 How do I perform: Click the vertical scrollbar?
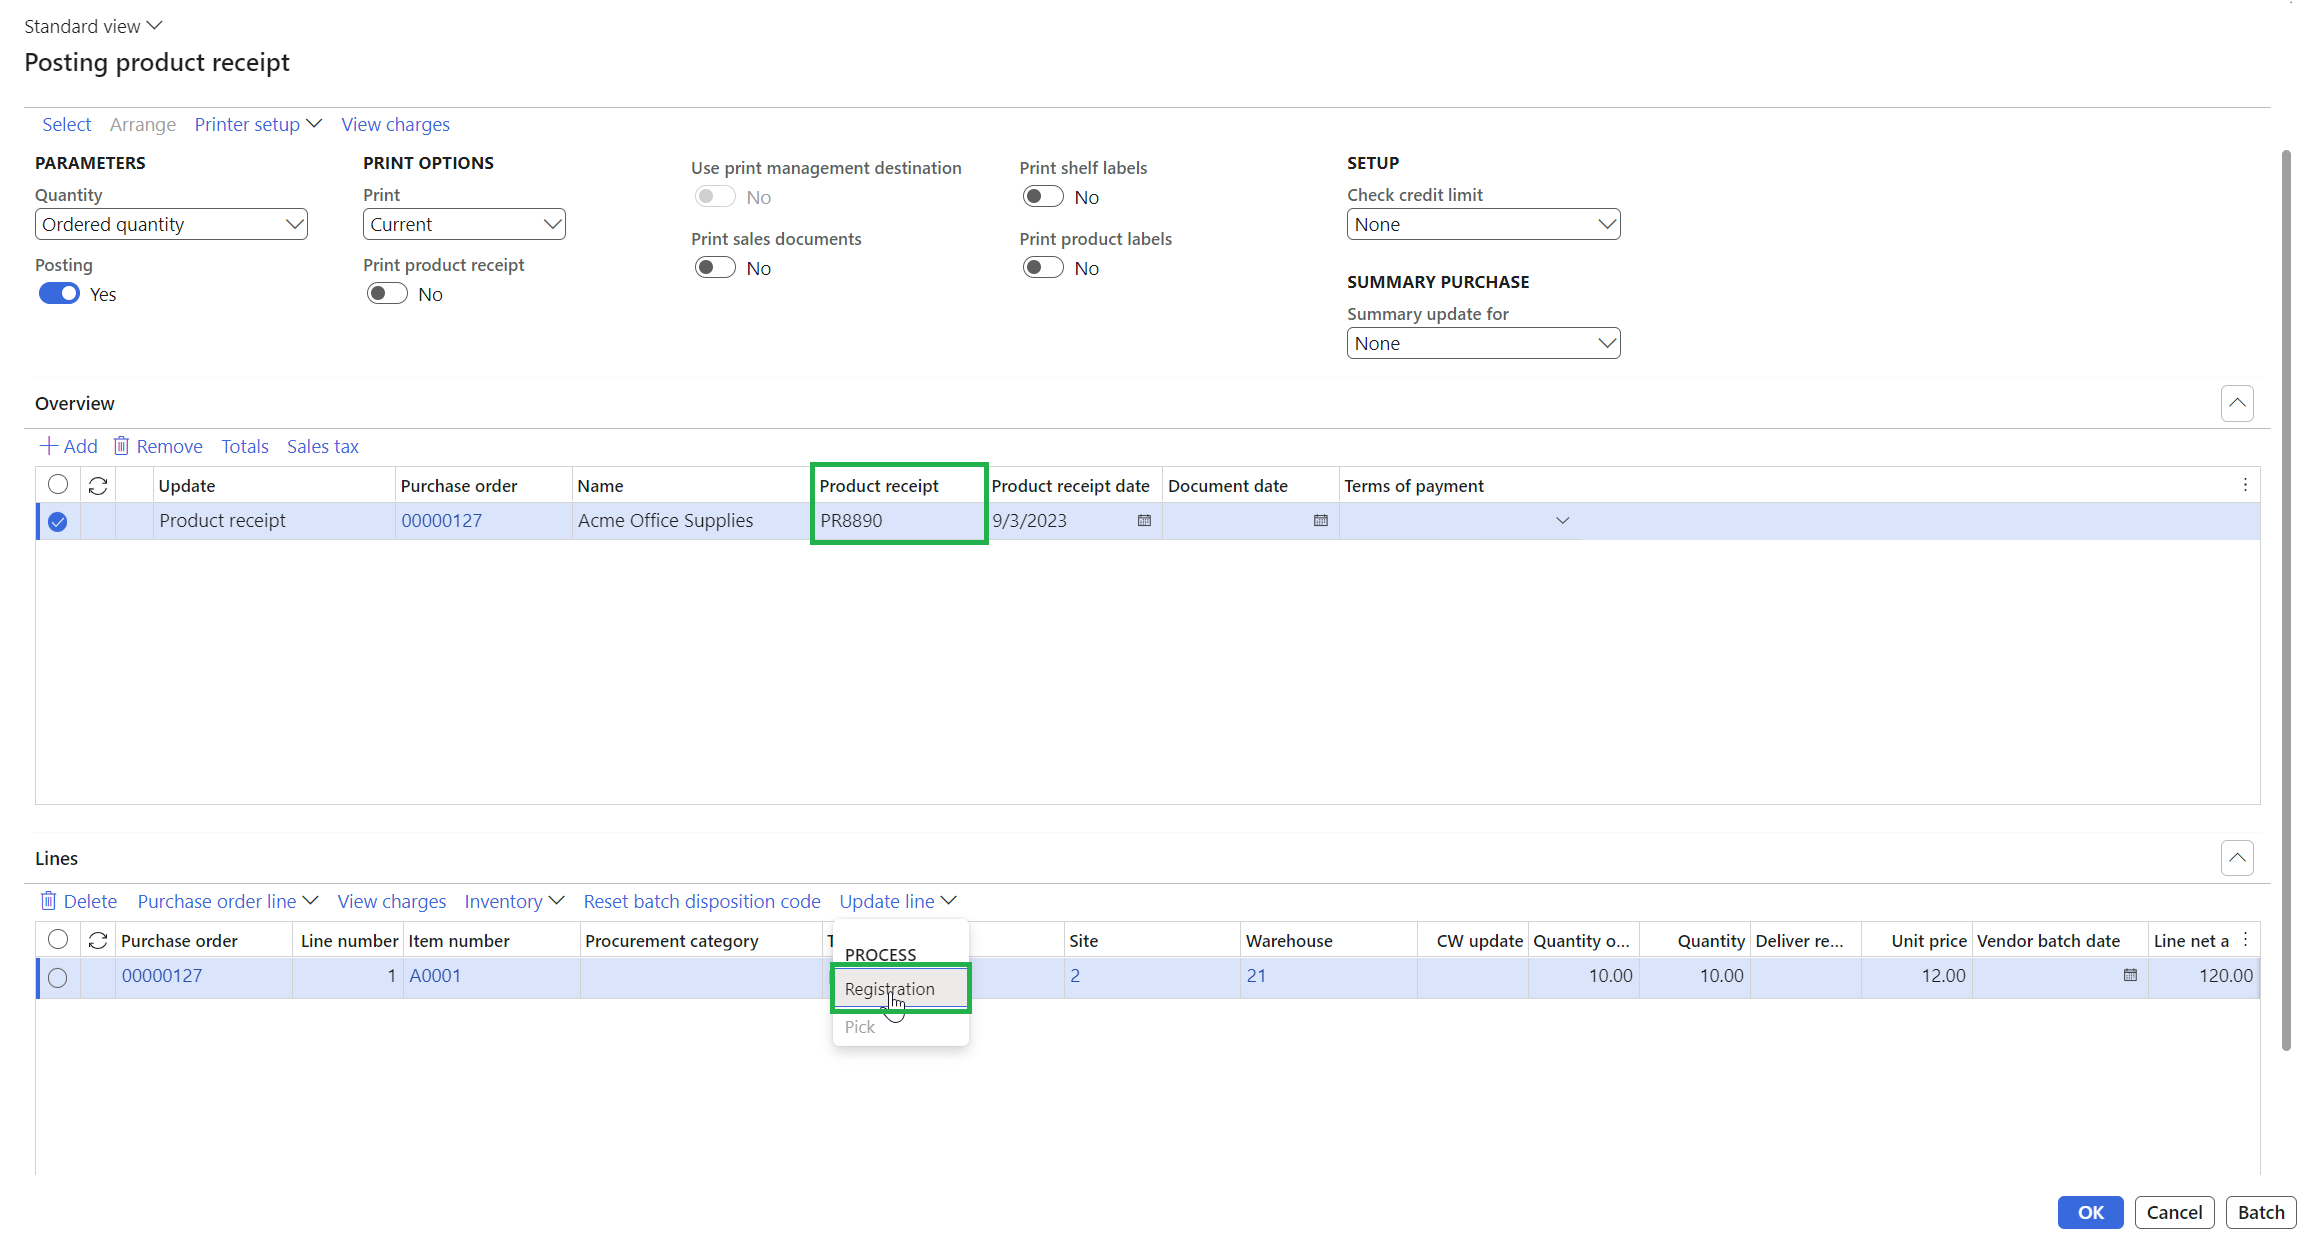[x=2285, y=600]
